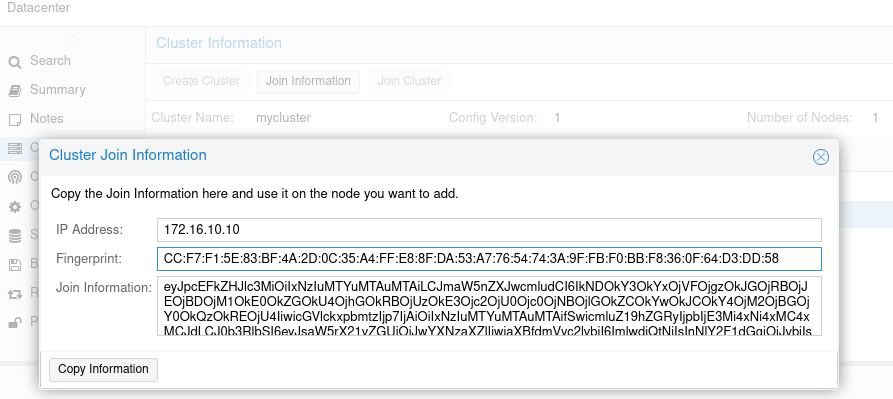Click the Join Information text area
The width and height of the screenshot is (893, 399).
489,306
